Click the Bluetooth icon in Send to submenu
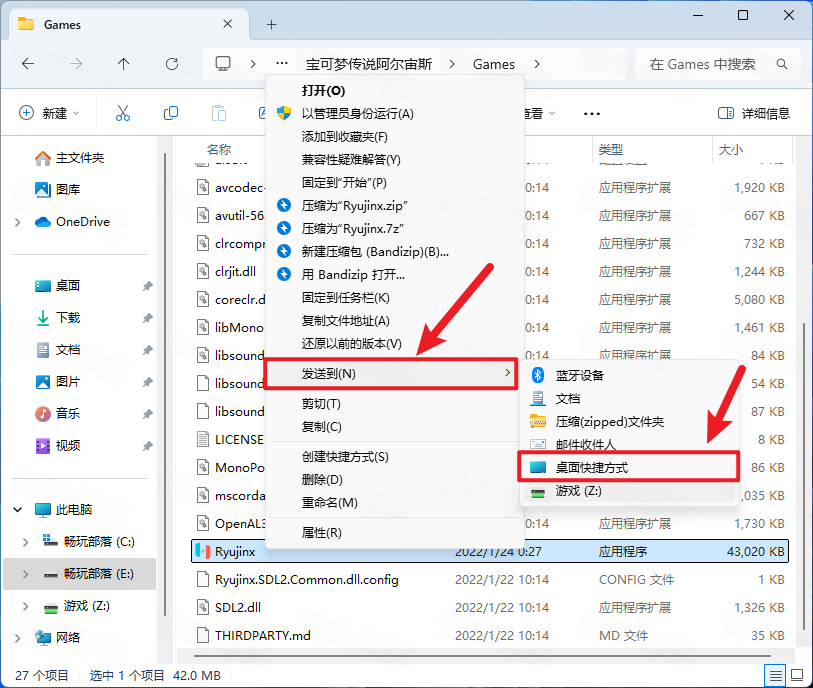 [x=538, y=375]
